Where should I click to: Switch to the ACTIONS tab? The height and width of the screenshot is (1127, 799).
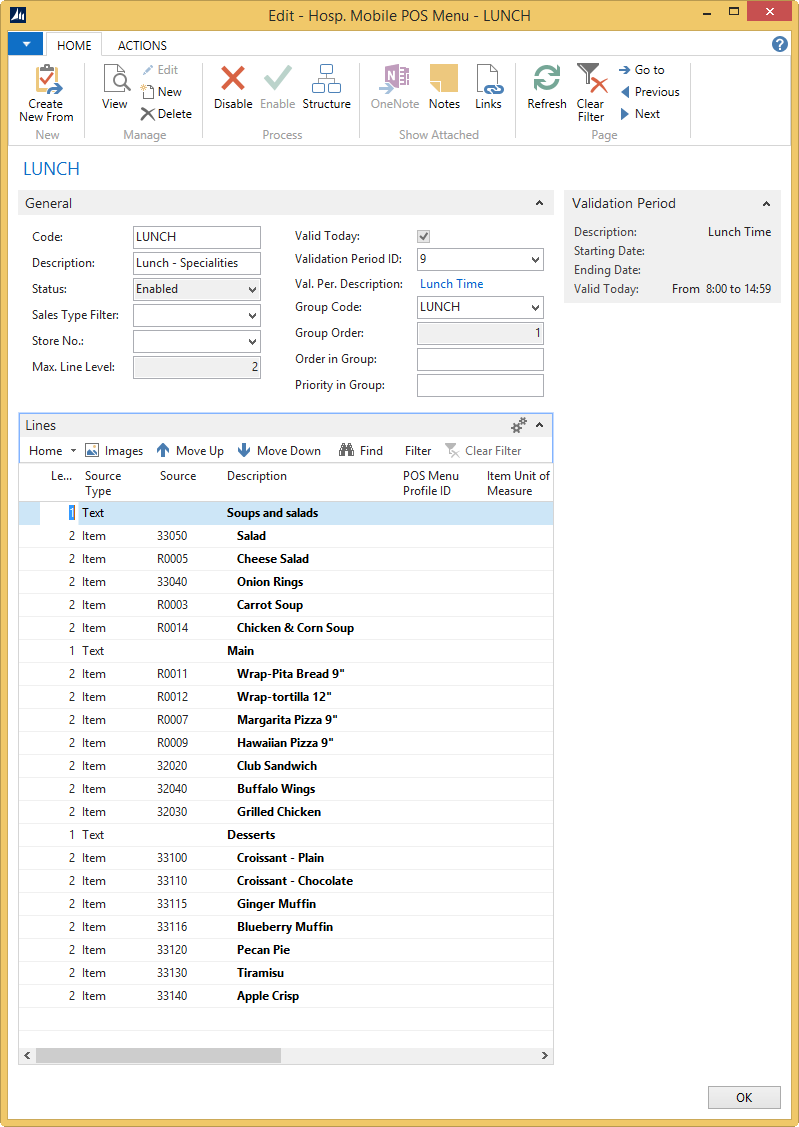coord(142,45)
